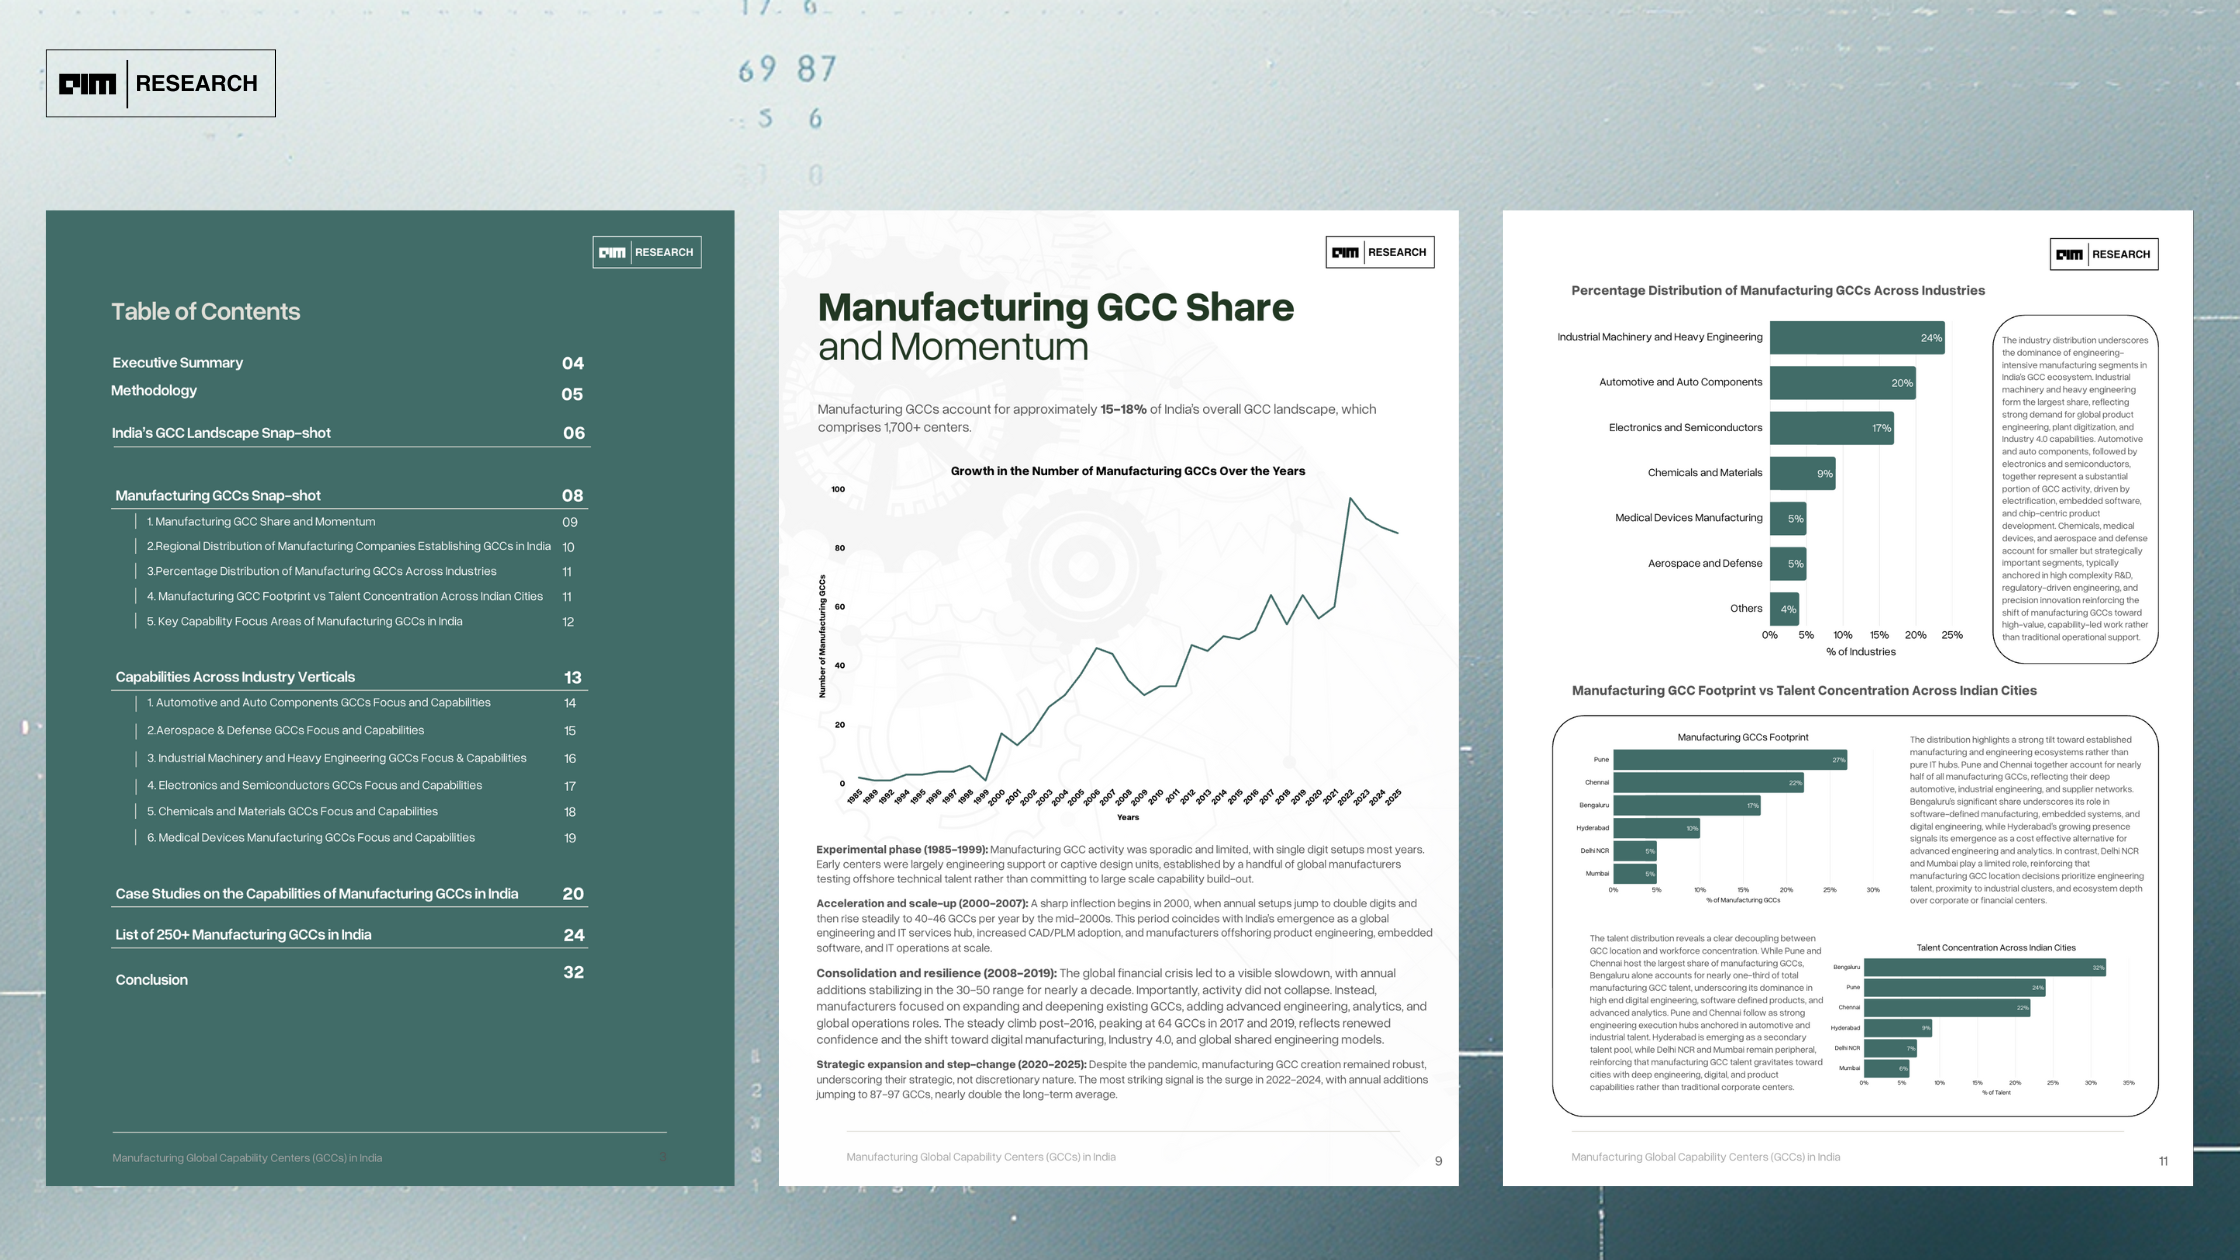
Task: Open the Executive Summary contents entry
Action: (x=178, y=363)
